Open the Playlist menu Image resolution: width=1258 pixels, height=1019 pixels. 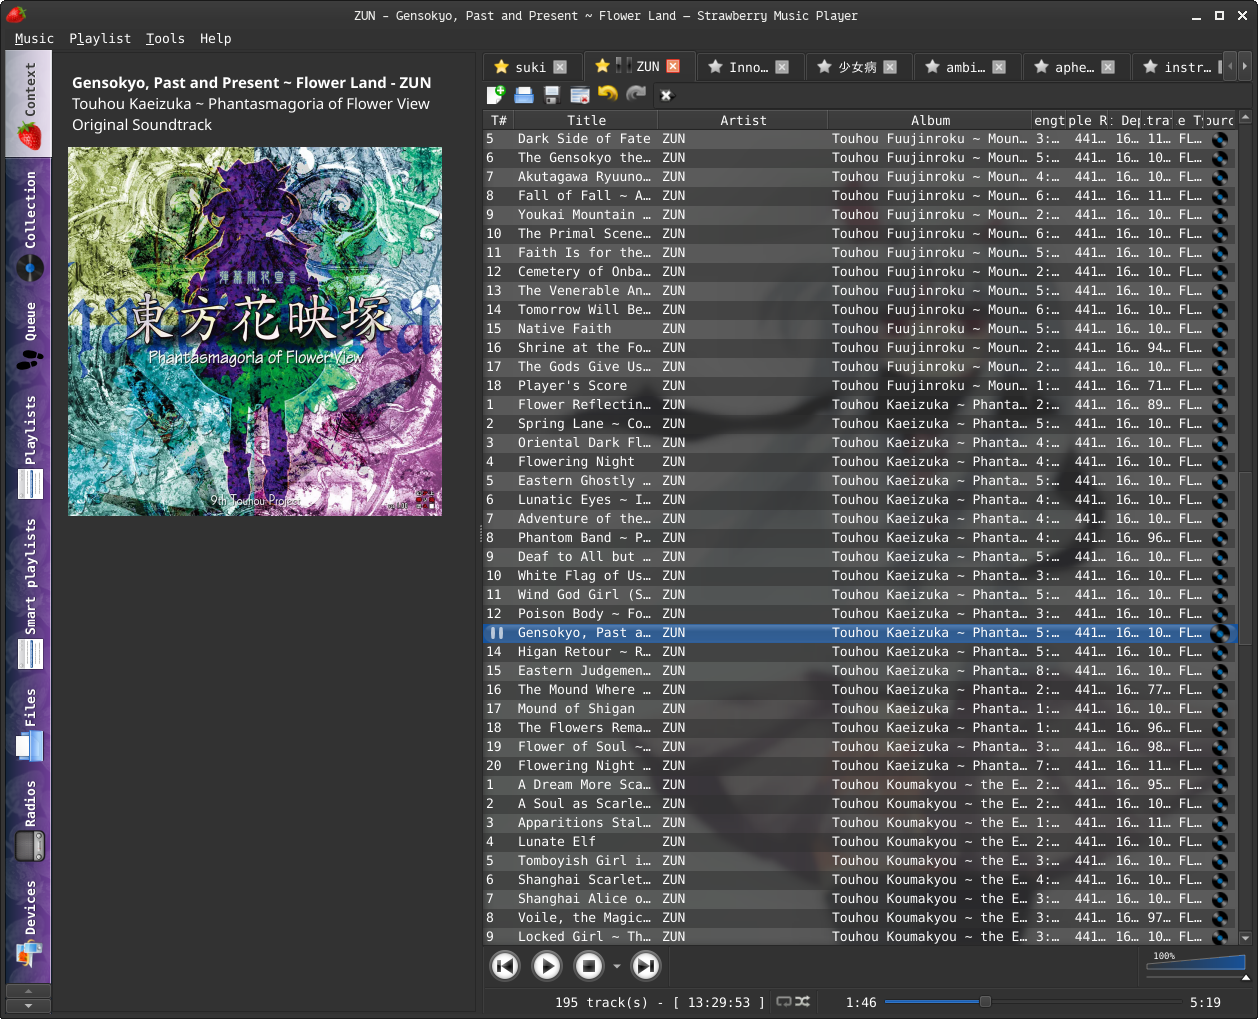pos(100,39)
